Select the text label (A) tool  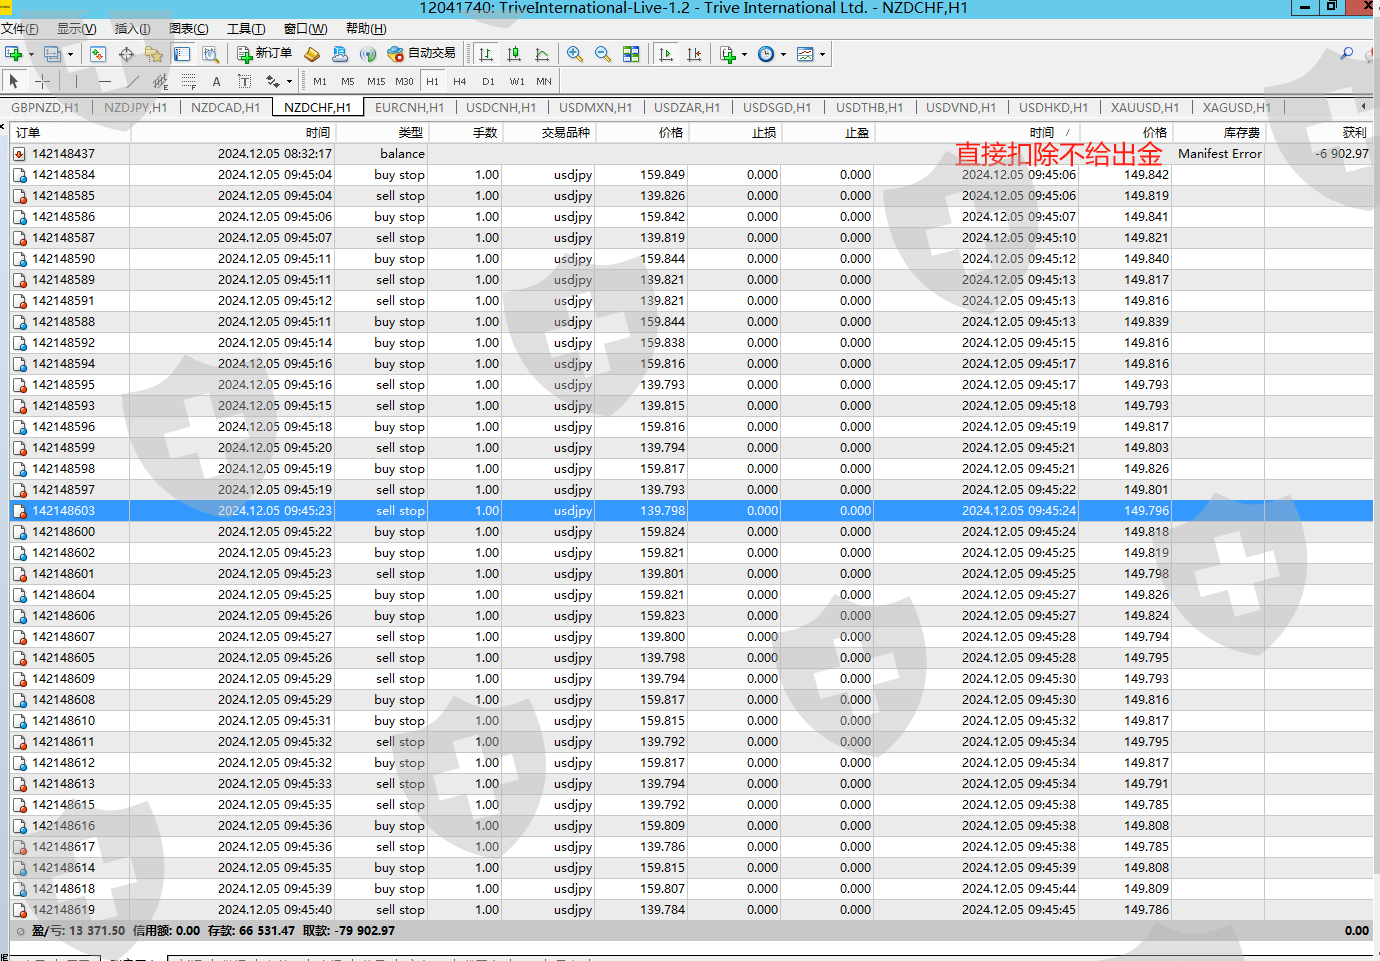click(x=216, y=81)
